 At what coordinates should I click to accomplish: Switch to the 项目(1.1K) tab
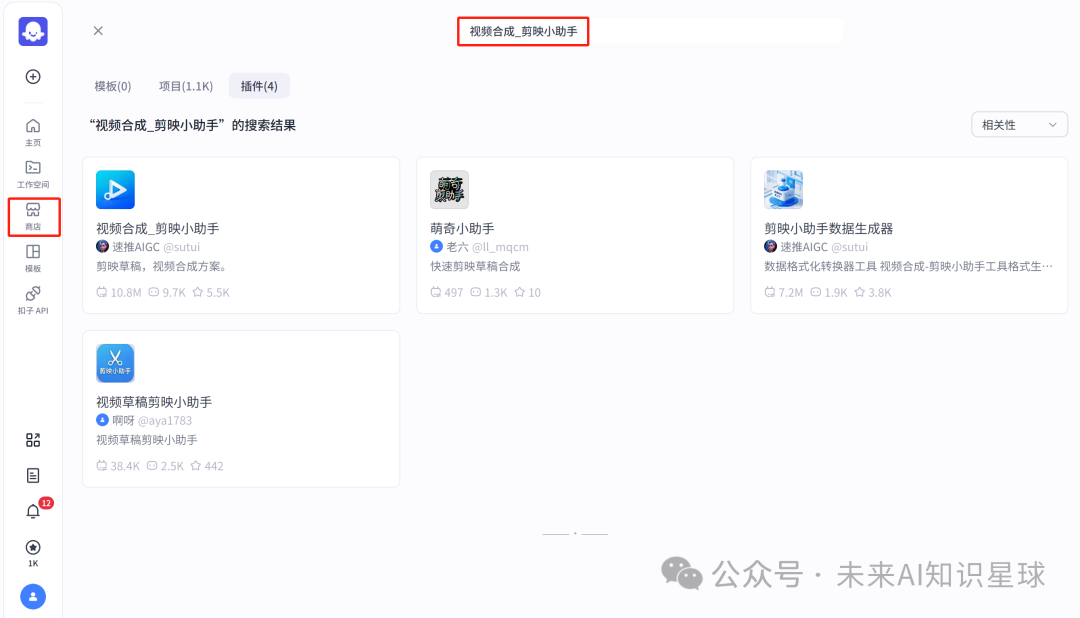coord(186,86)
